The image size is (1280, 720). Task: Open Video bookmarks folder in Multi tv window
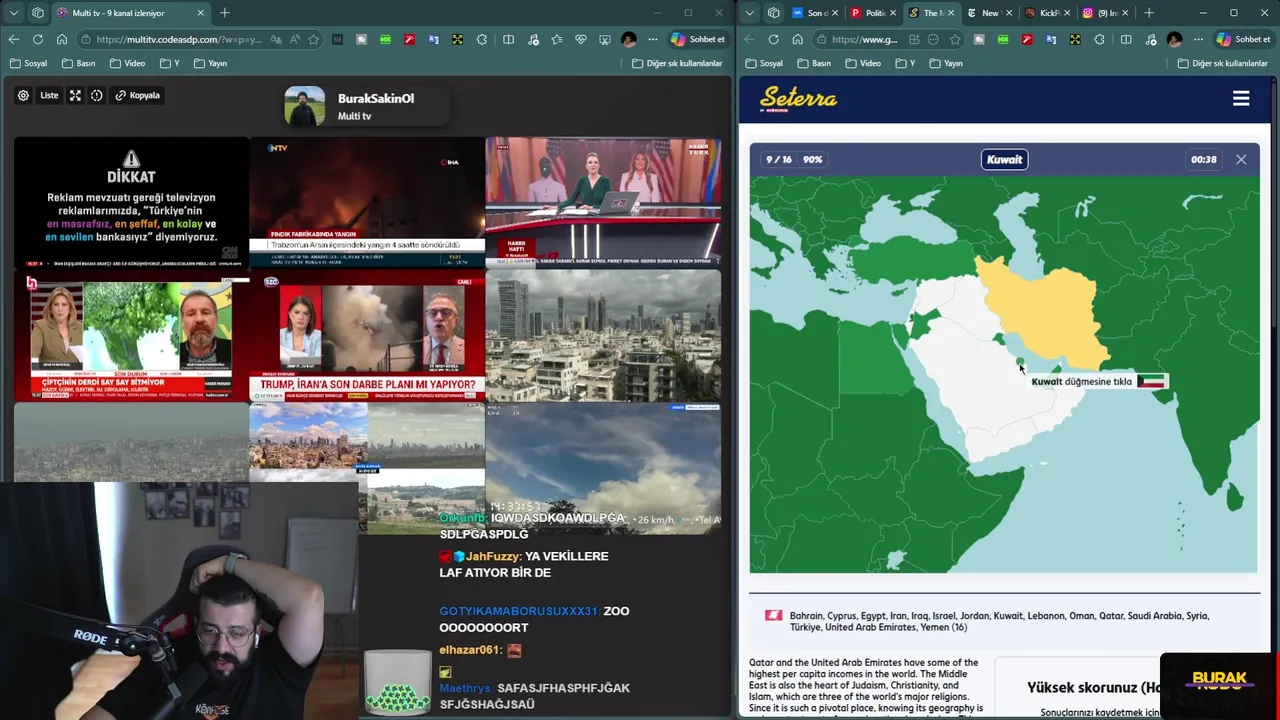pos(127,63)
